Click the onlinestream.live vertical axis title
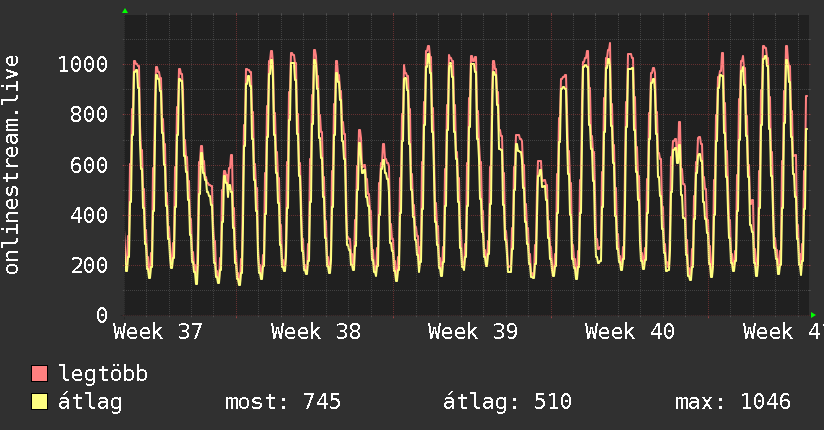The height and width of the screenshot is (430, 824). point(12,165)
